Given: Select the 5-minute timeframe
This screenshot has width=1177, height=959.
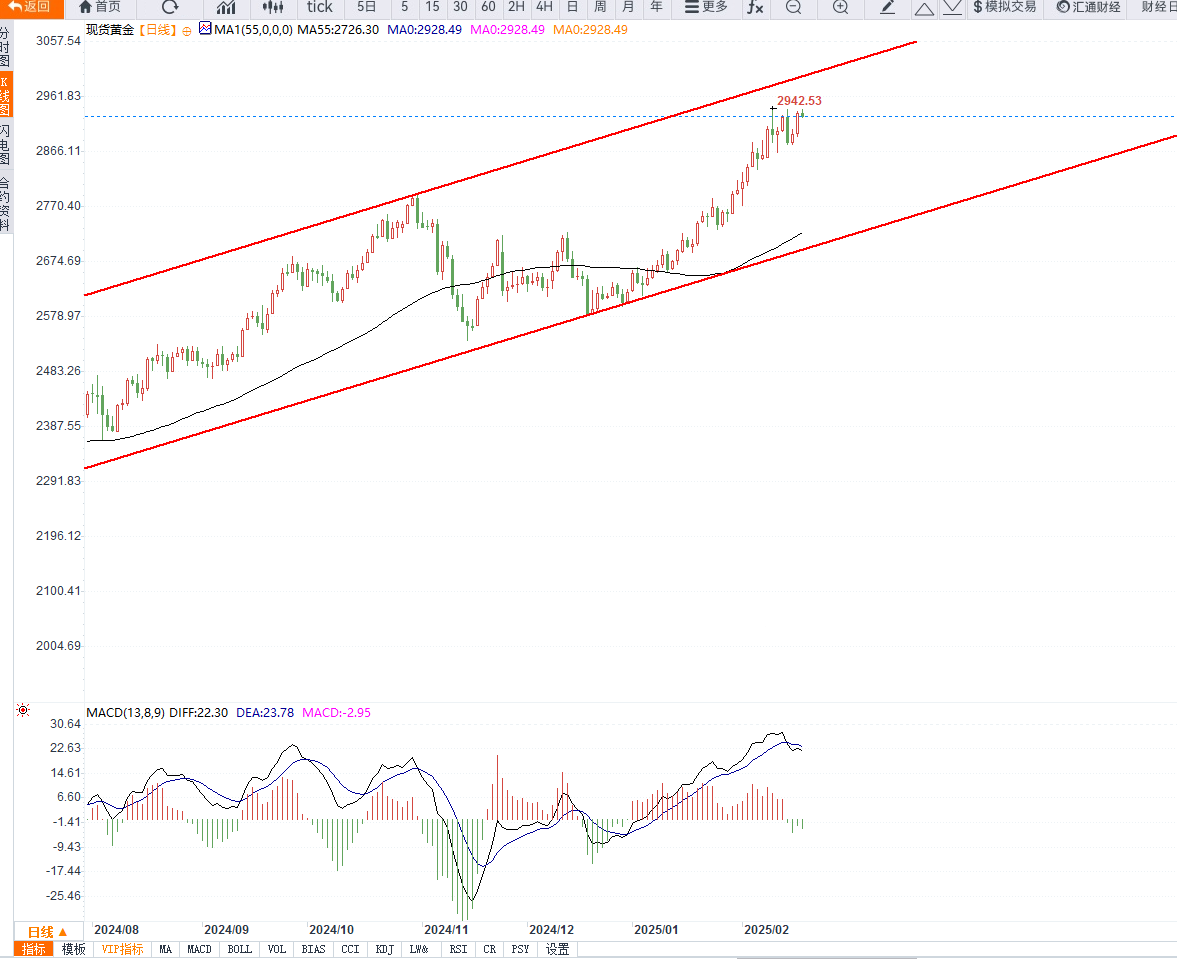Looking at the screenshot, I should (405, 8).
